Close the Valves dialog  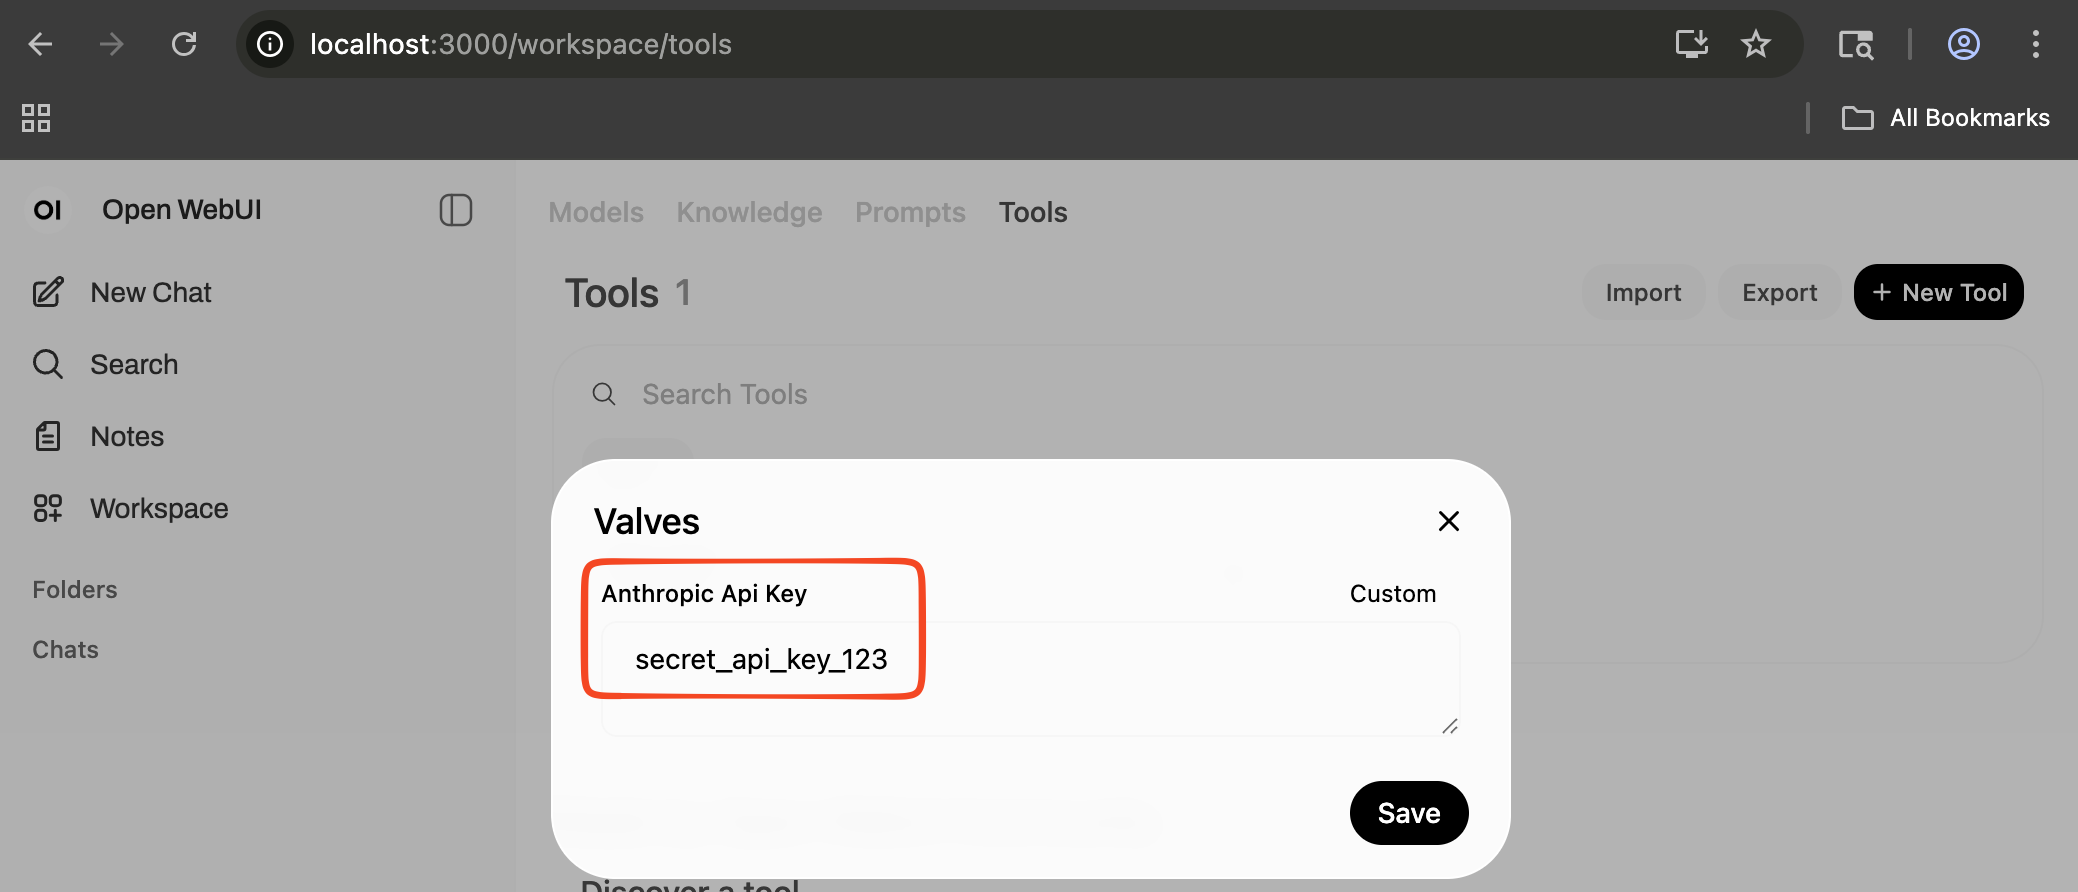1448,521
